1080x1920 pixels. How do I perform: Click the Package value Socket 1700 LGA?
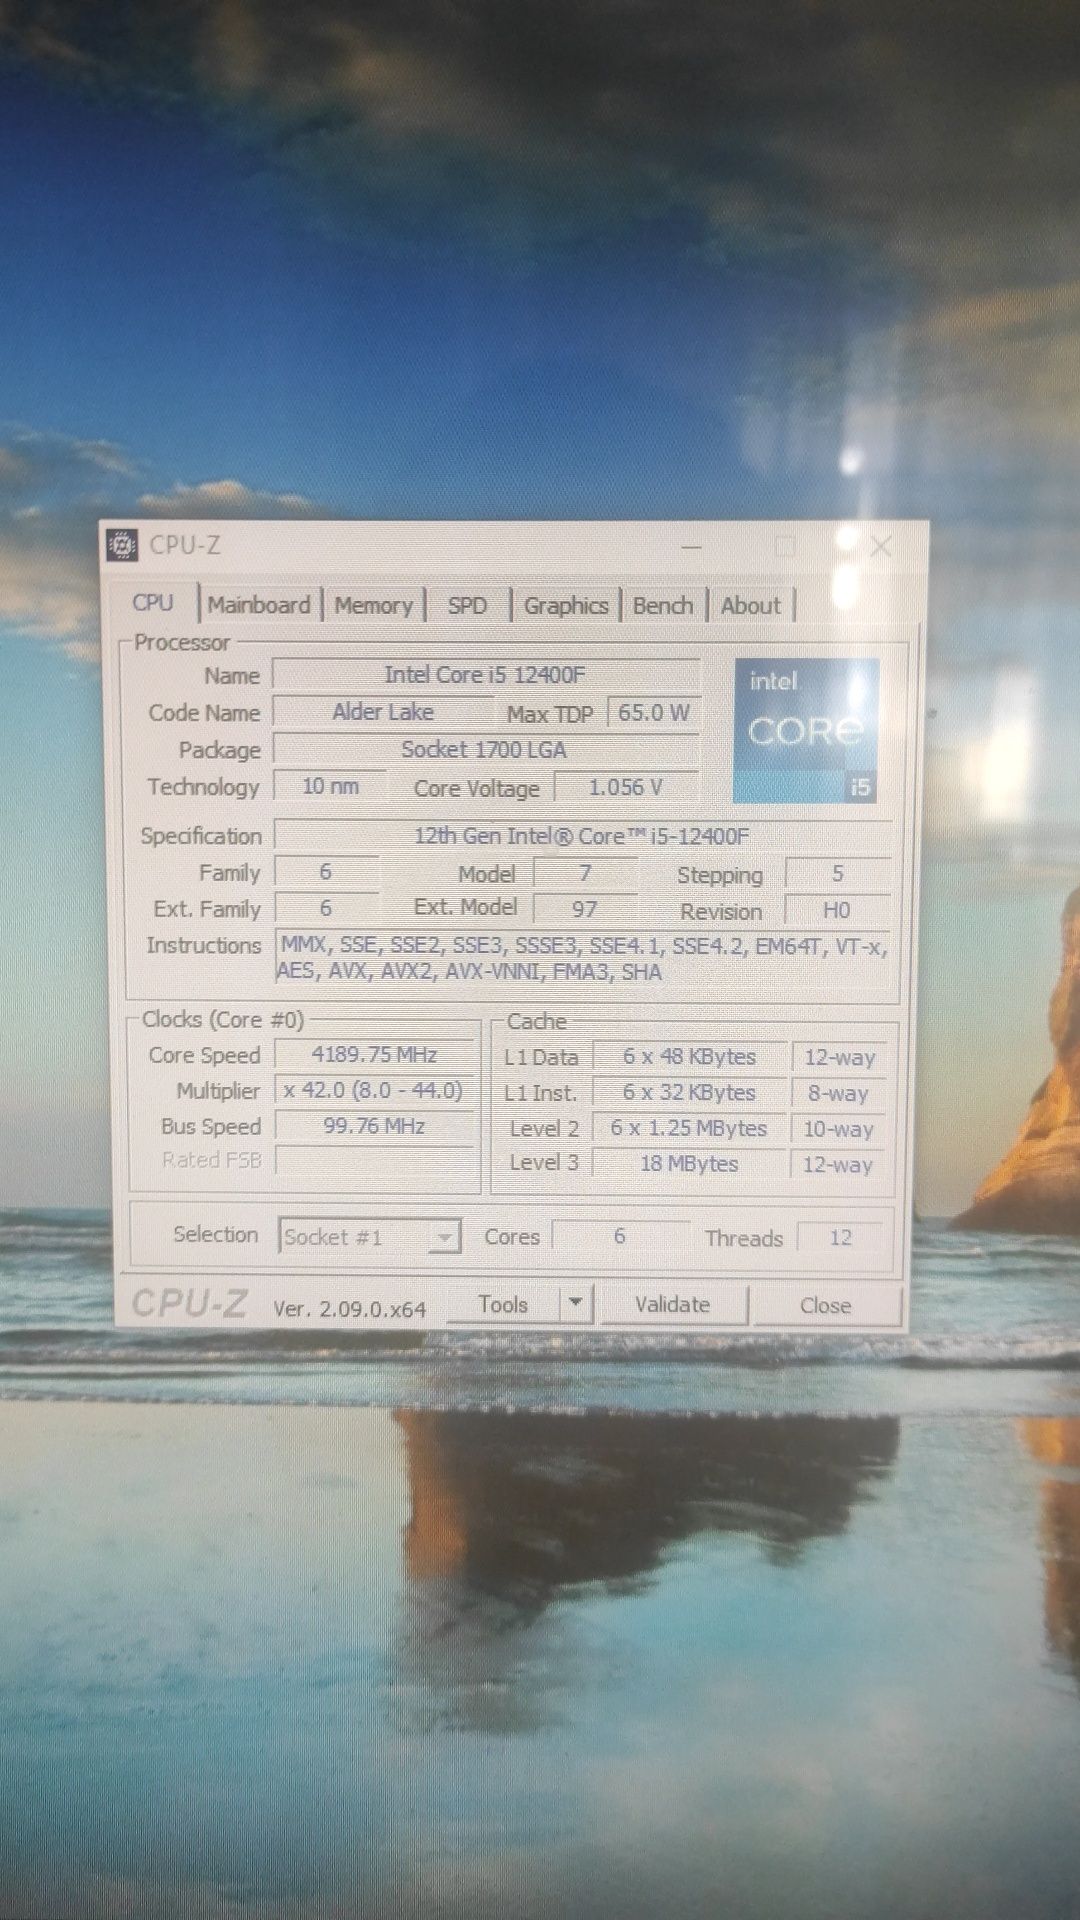pyautogui.click(x=485, y=750)
